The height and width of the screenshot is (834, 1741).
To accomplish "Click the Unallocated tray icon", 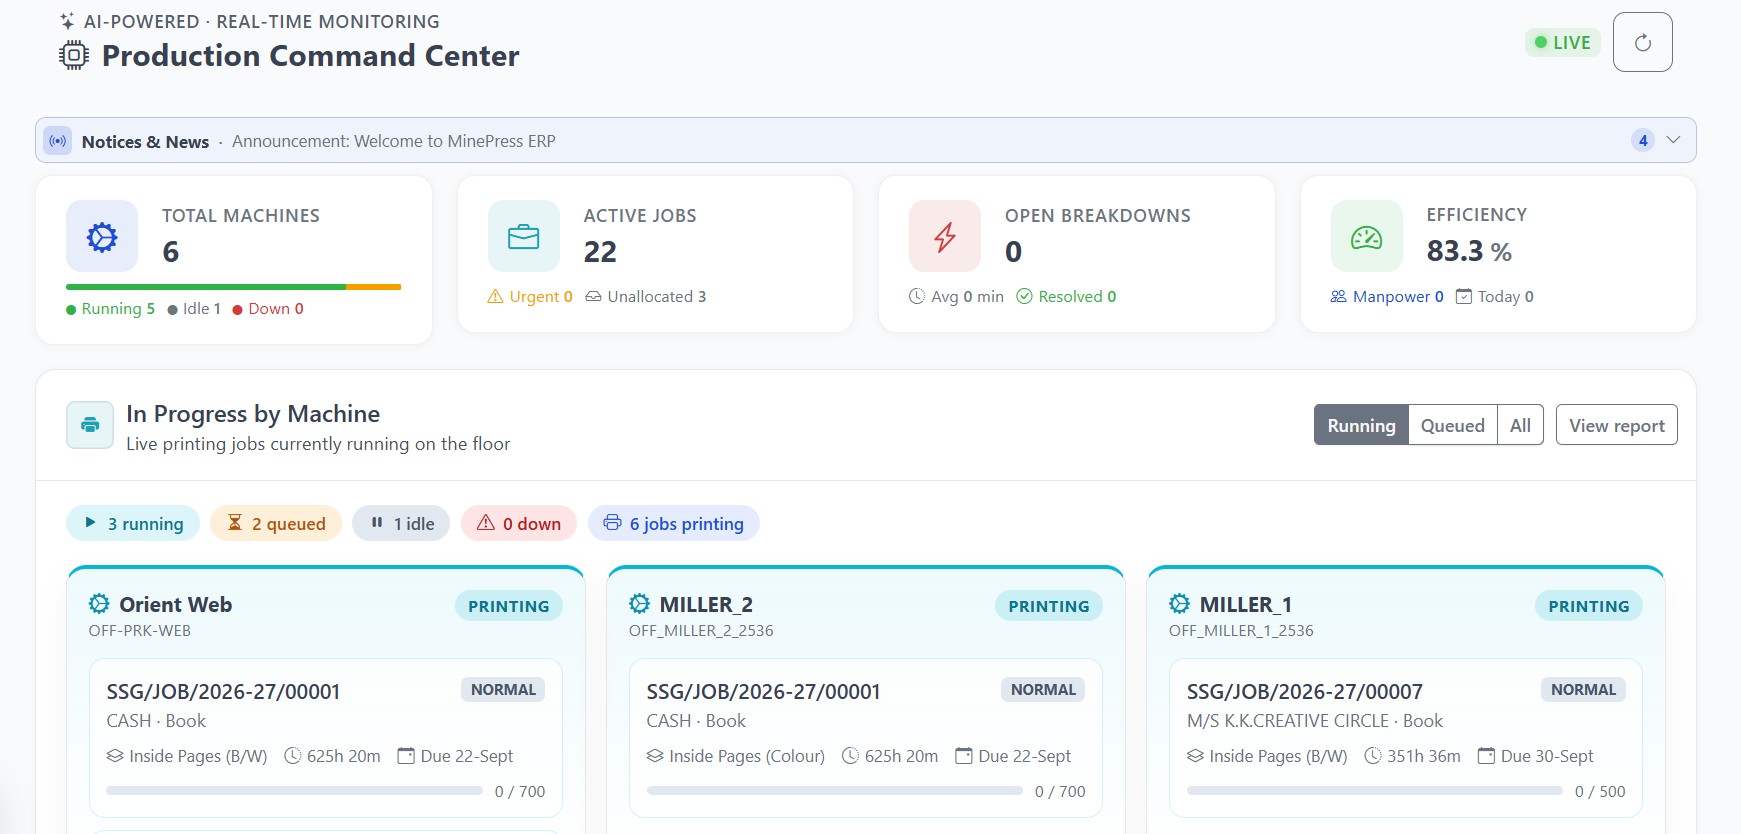I will click(x=593, y=296).
